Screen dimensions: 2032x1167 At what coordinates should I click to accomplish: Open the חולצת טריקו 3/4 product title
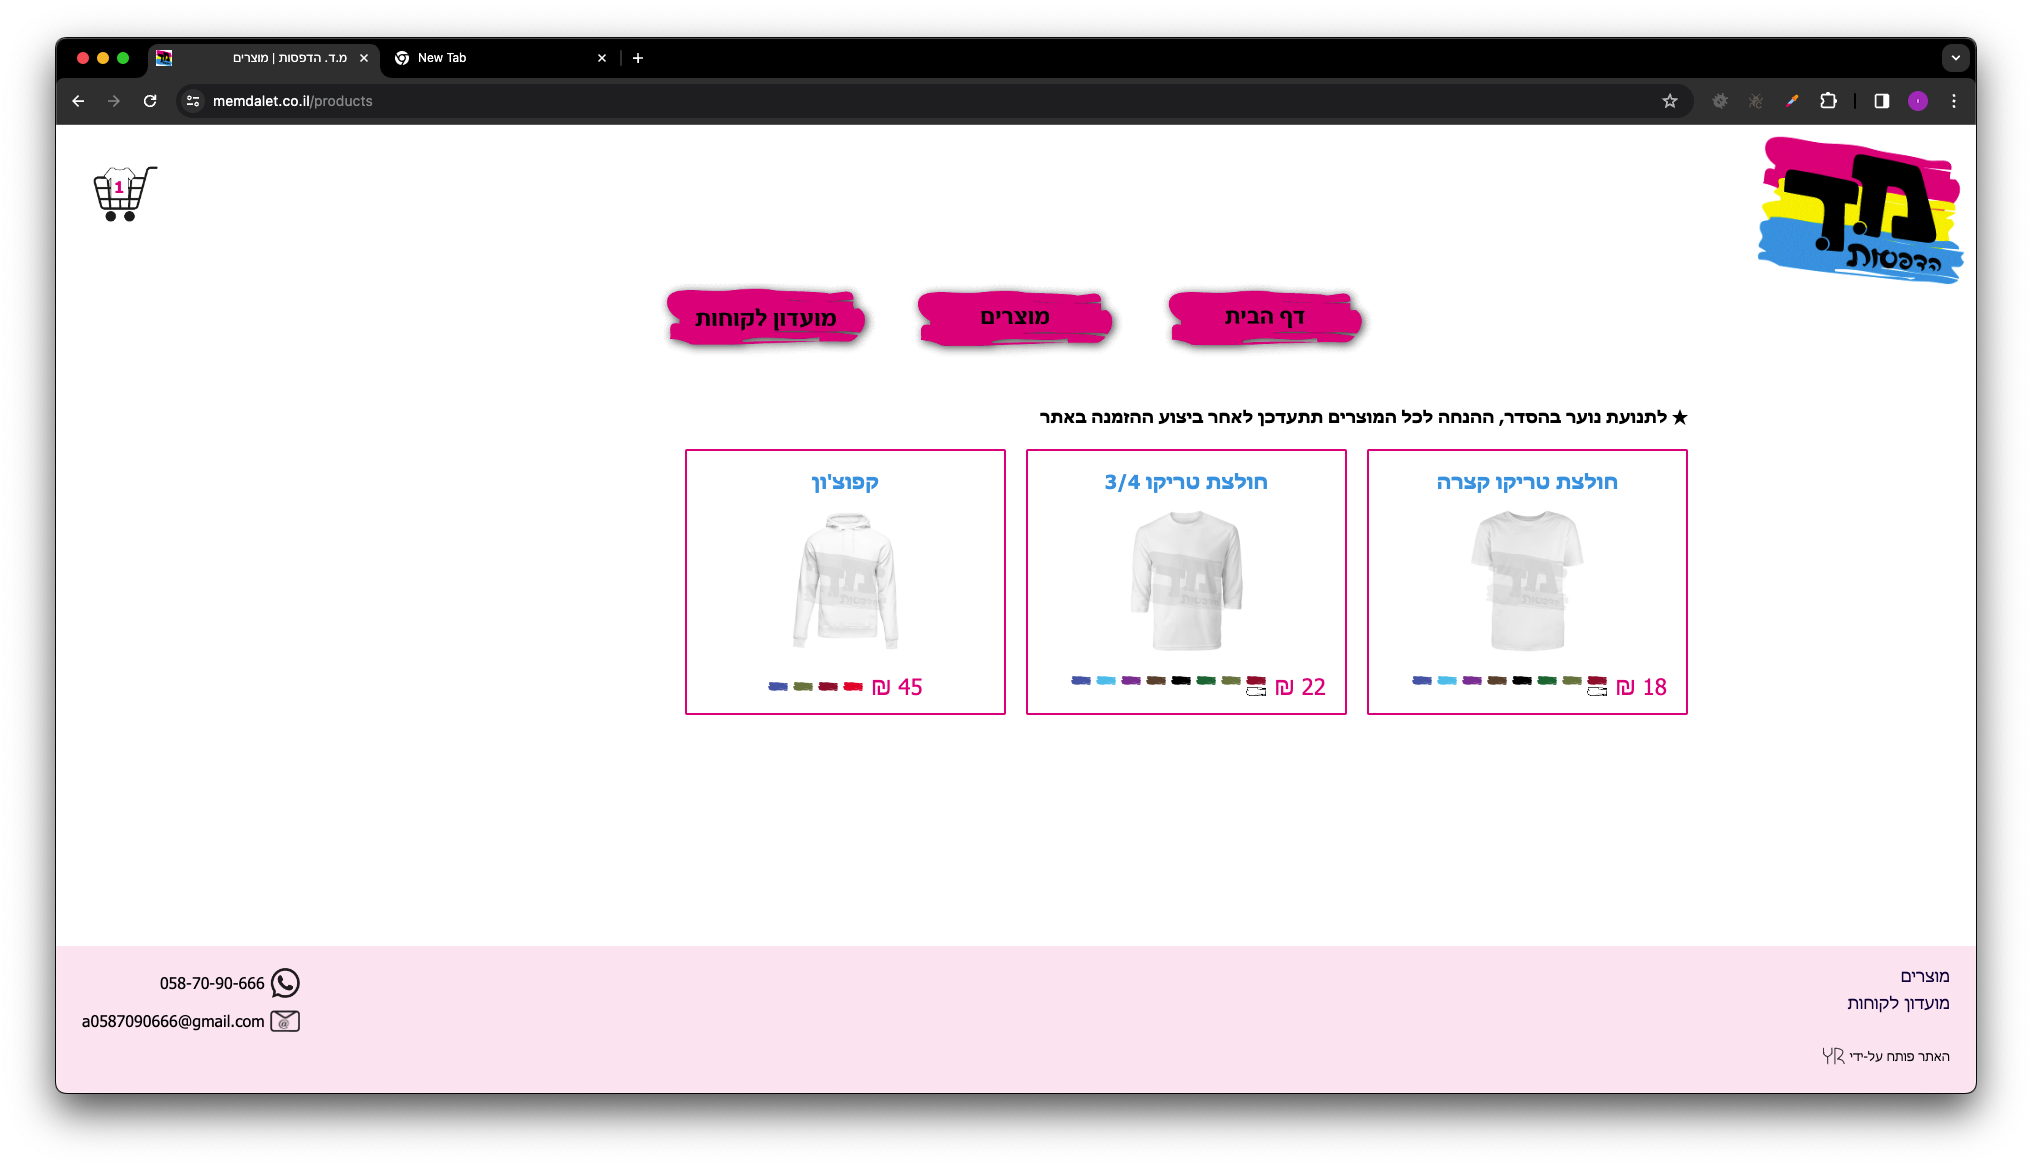pos(1186,482)
